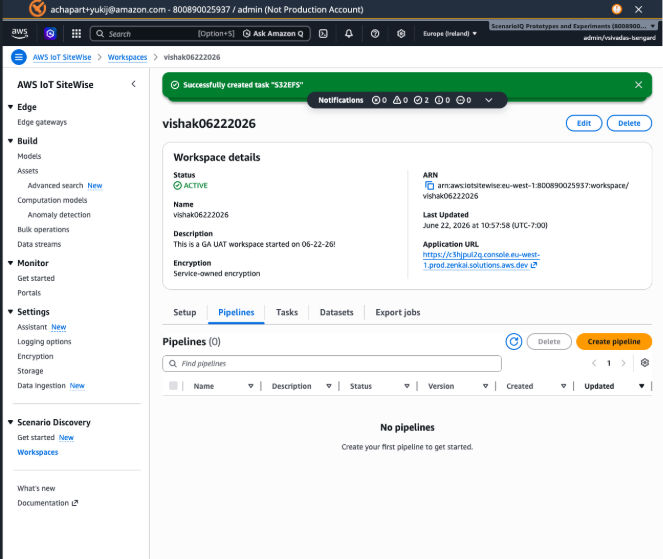Collapse the Scenario Discovery section
This screenshot has width=663, height=559.
coord(11,422)
